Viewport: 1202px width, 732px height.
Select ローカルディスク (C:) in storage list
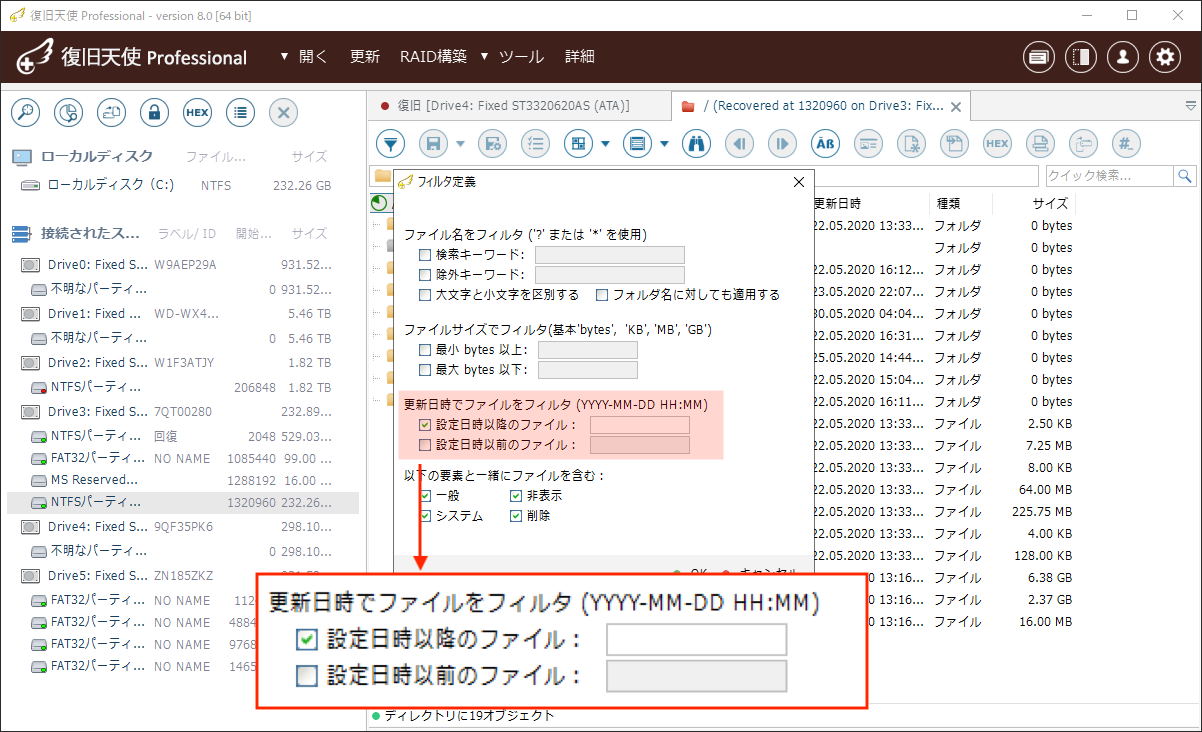(182, 186)
